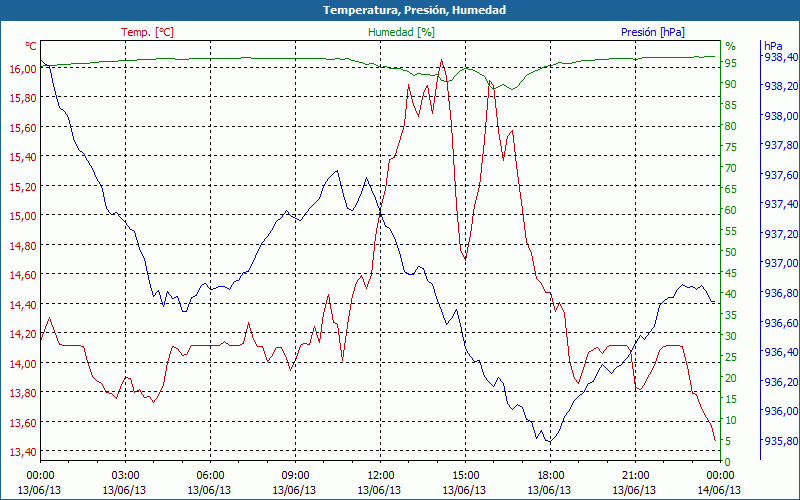This screenshot has width=800, height=500.
Task: Click pressure axis value "936,60"
Action: coord(781,322)
